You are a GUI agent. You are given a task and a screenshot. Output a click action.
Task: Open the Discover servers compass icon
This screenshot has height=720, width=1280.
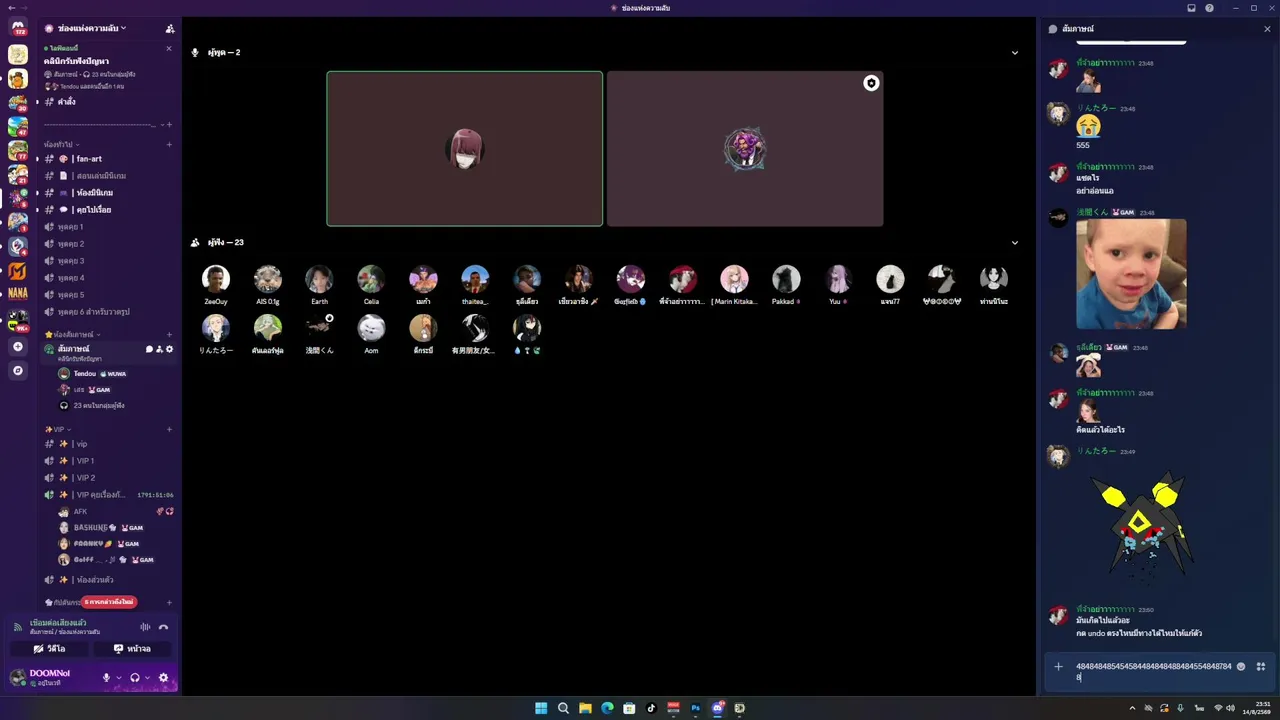point(18,371)
